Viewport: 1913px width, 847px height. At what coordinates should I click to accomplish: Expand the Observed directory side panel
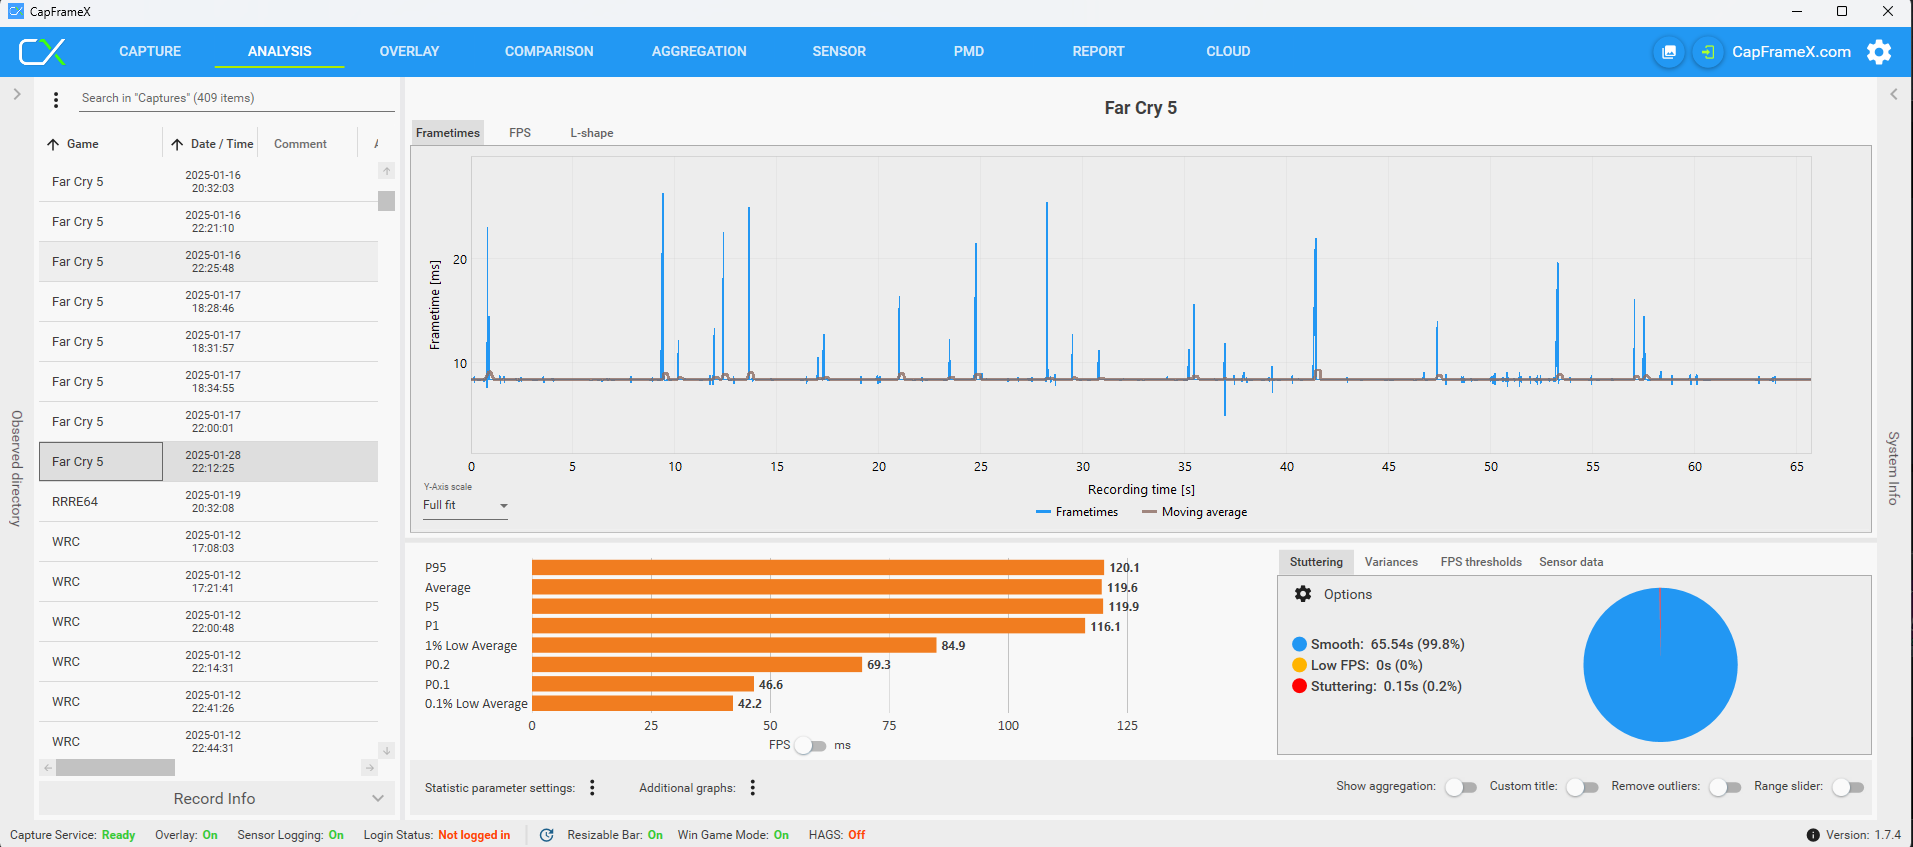pos(17,94)
